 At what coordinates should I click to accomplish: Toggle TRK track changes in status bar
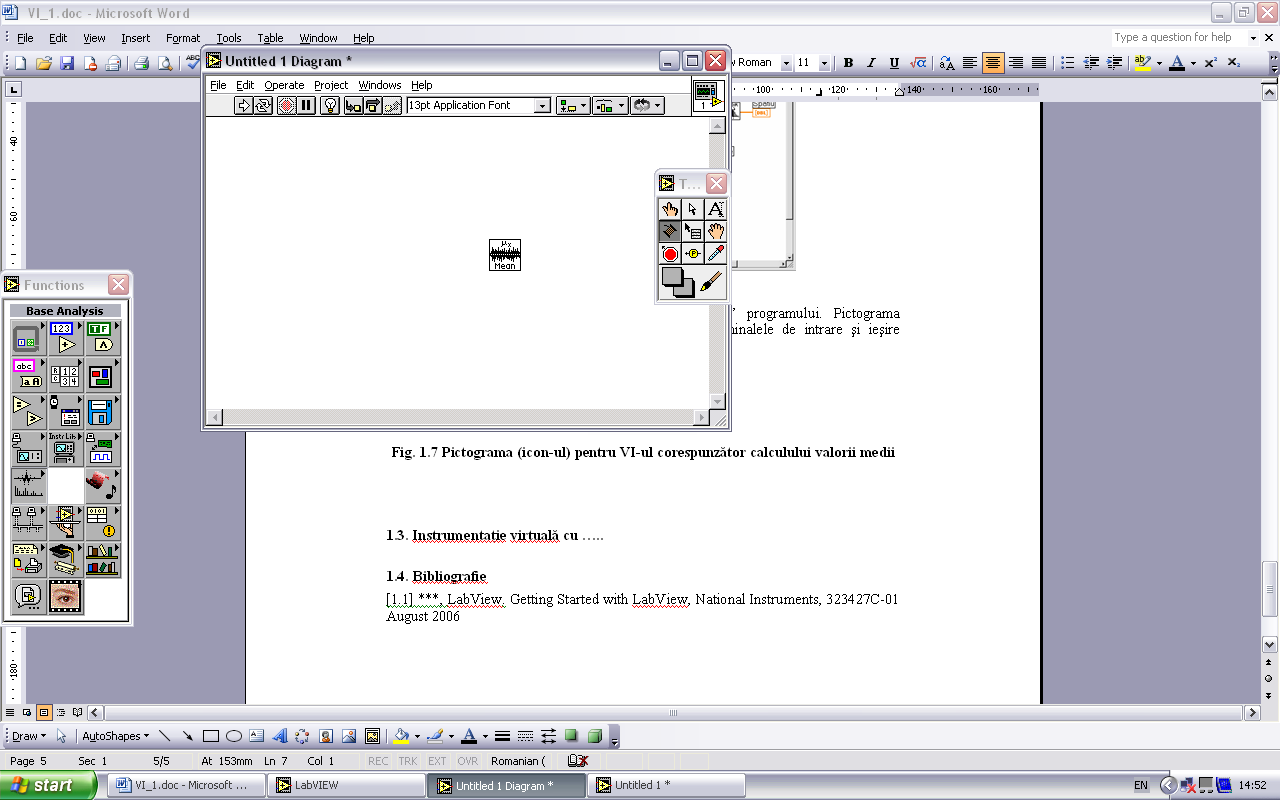pos(408,761)
